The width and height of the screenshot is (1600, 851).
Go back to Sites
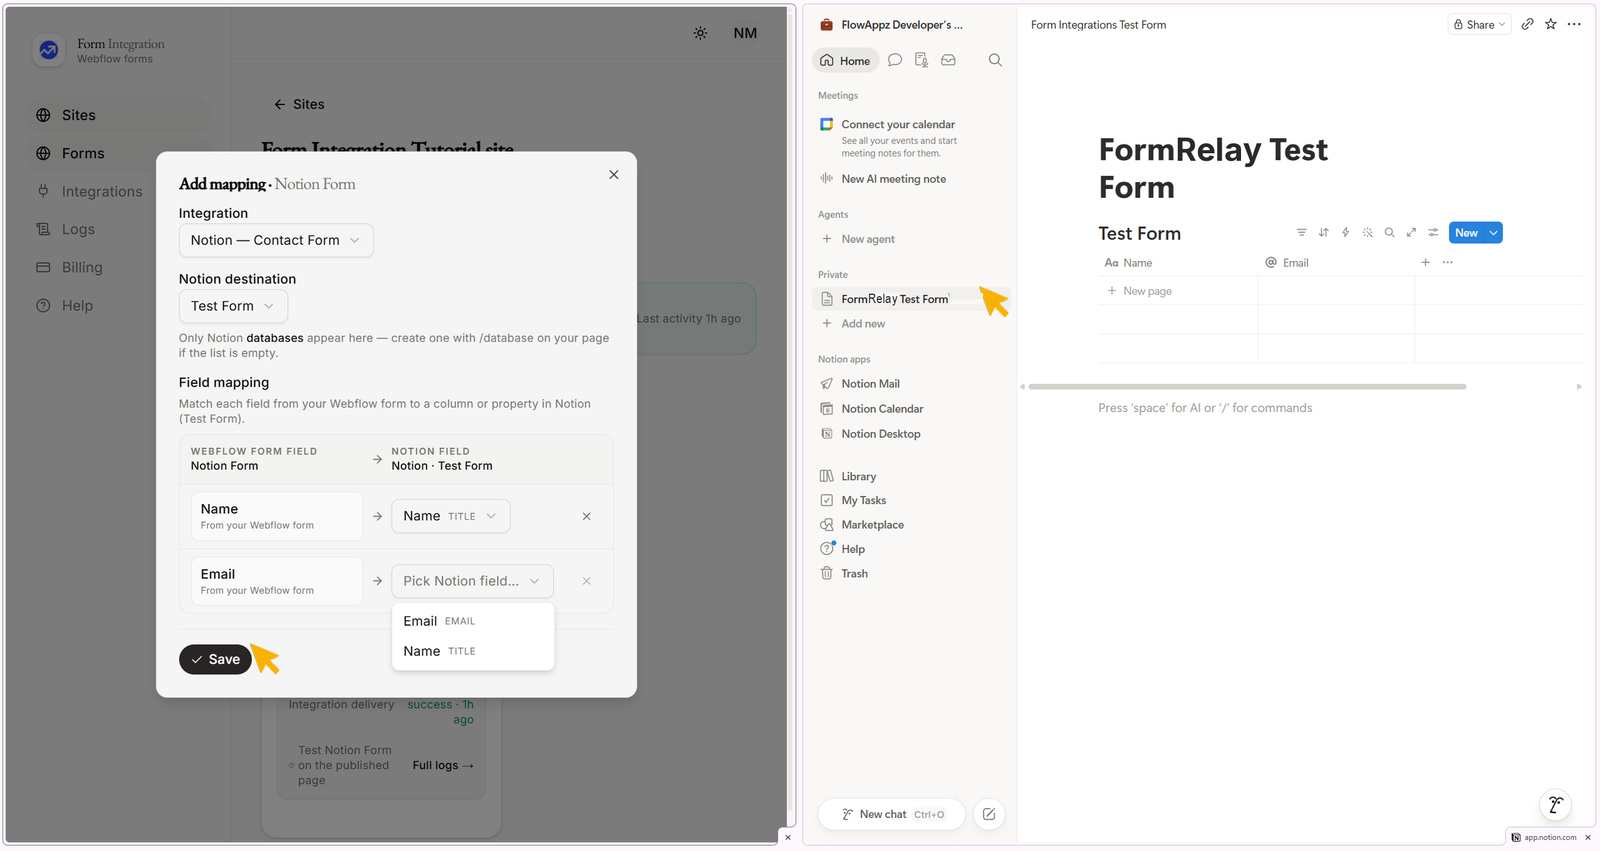299,104
